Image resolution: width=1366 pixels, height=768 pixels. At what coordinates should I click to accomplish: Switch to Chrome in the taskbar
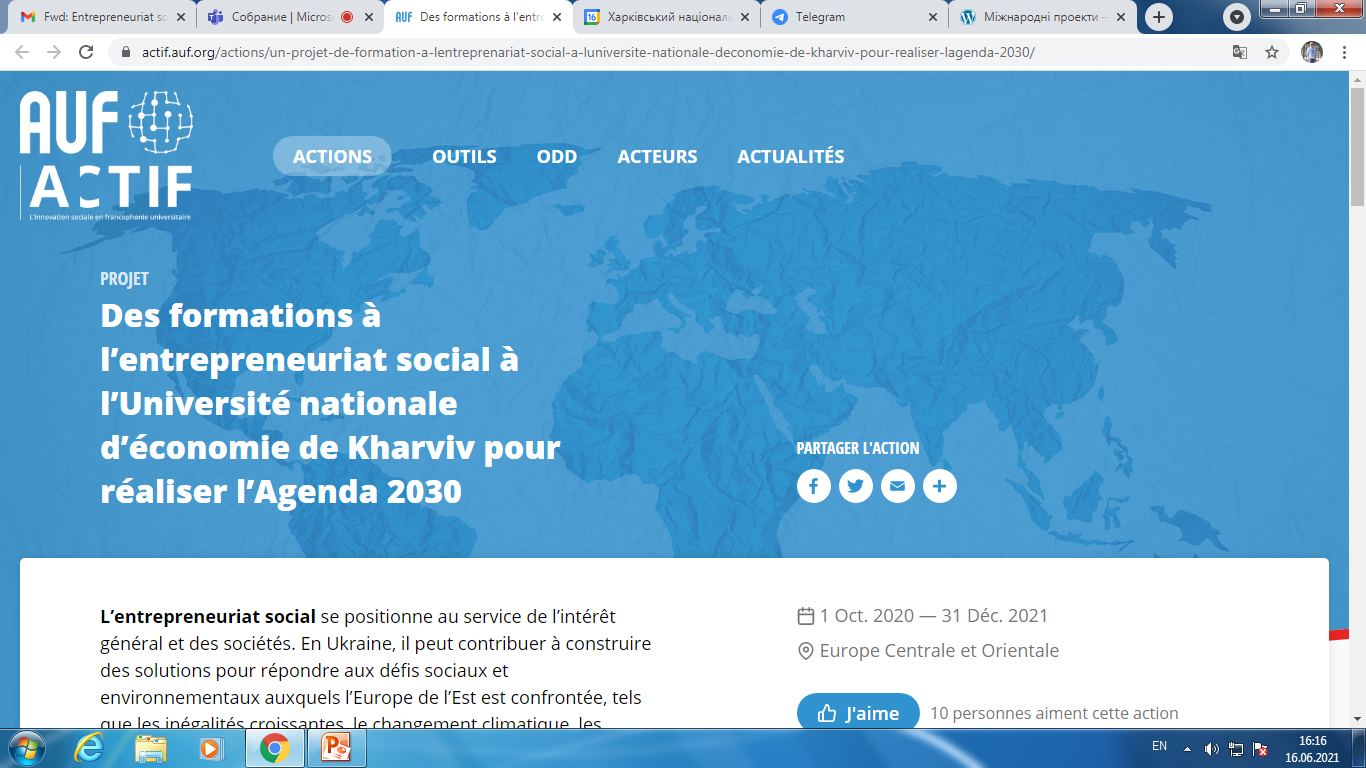pyautogui.click(x=274, y=748)
